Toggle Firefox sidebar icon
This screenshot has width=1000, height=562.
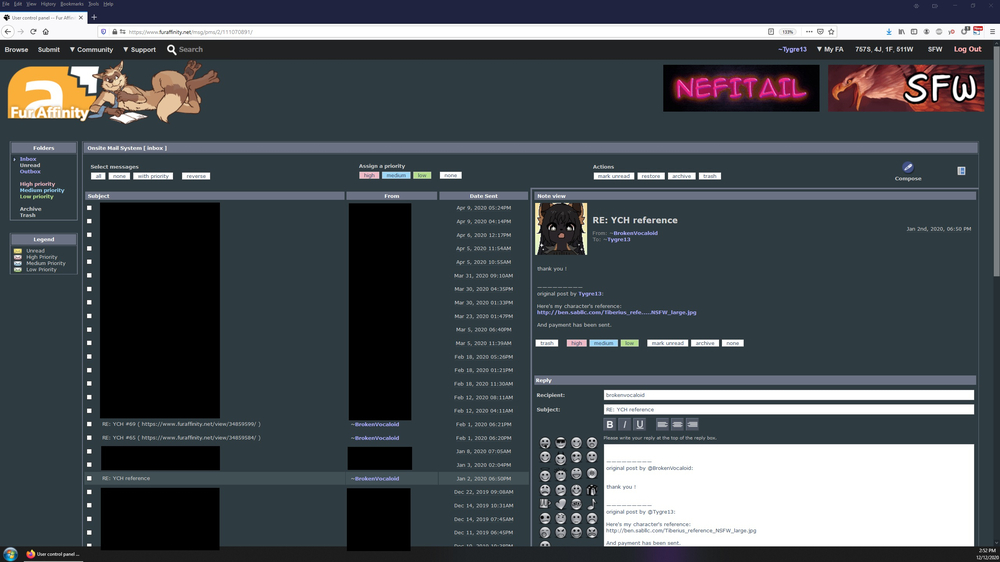click(914, 31)
